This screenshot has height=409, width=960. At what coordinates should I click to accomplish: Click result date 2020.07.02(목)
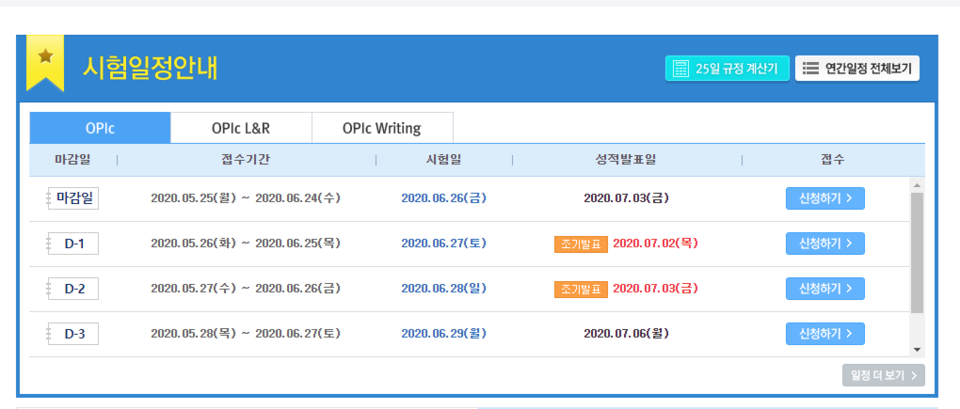tap(656, 244)
